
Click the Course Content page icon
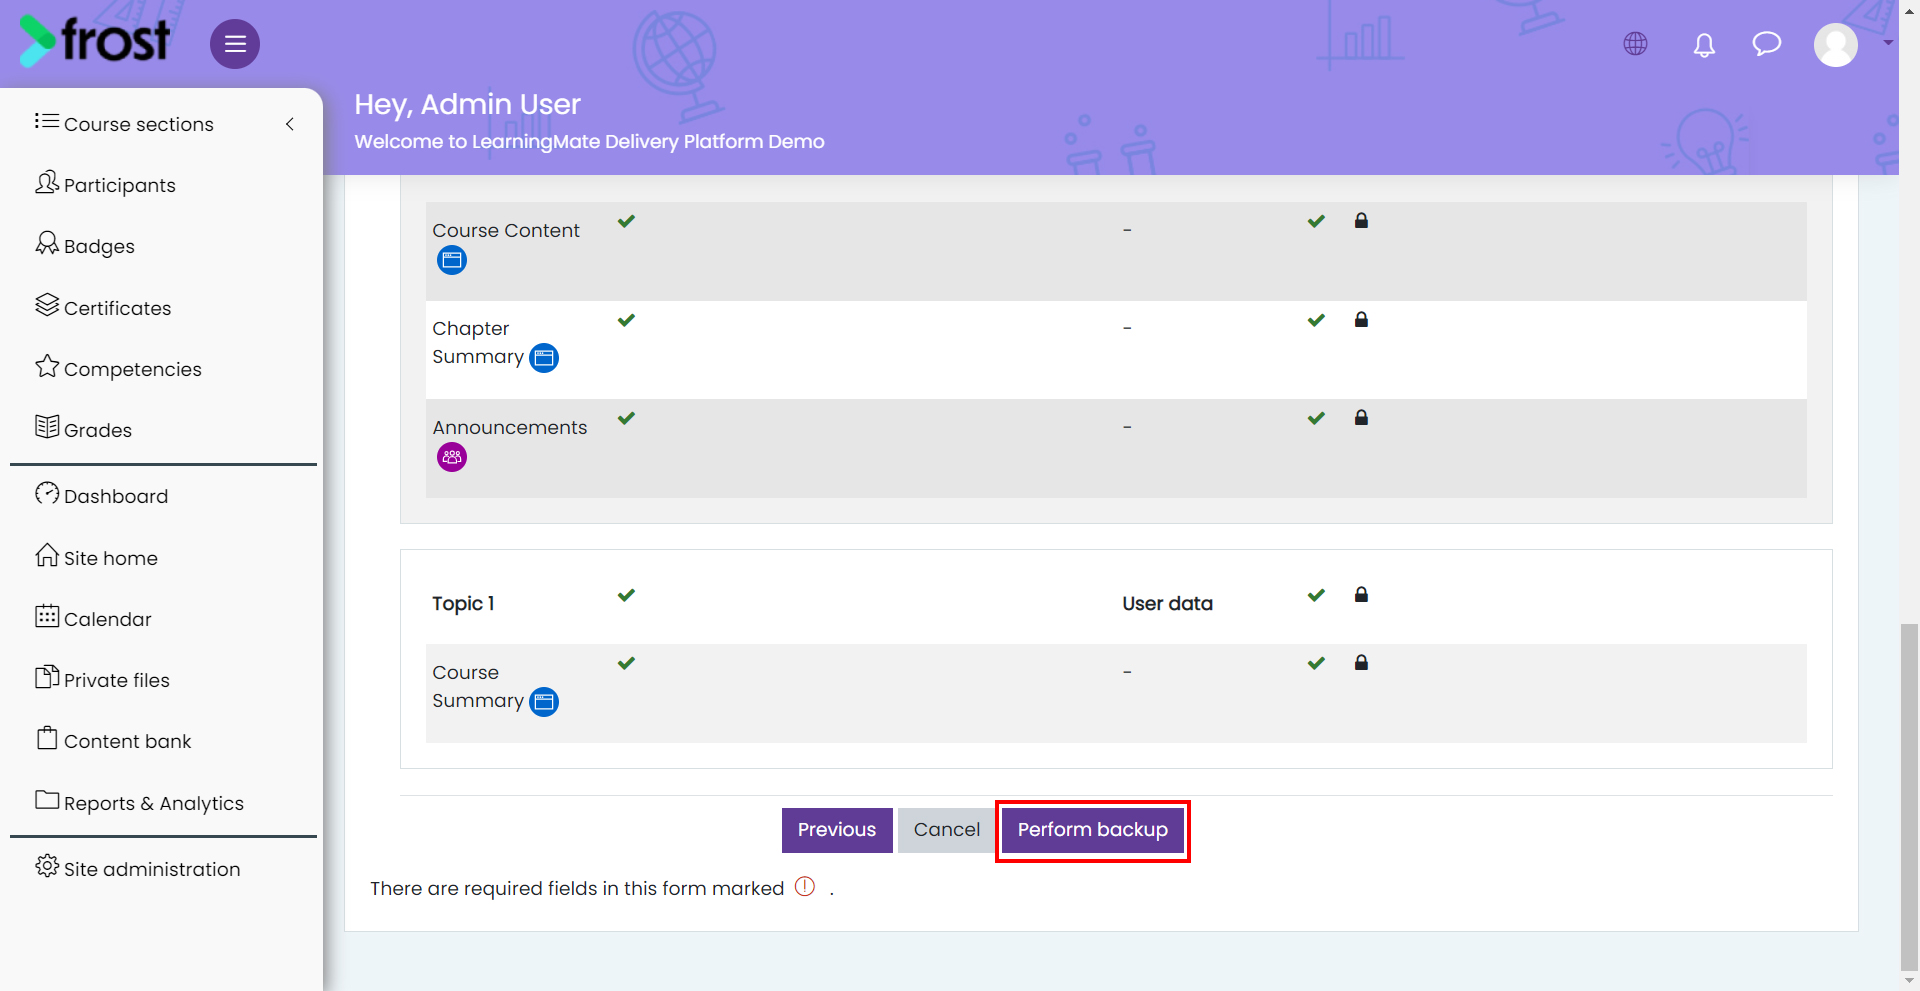click(x=452, y=260)
